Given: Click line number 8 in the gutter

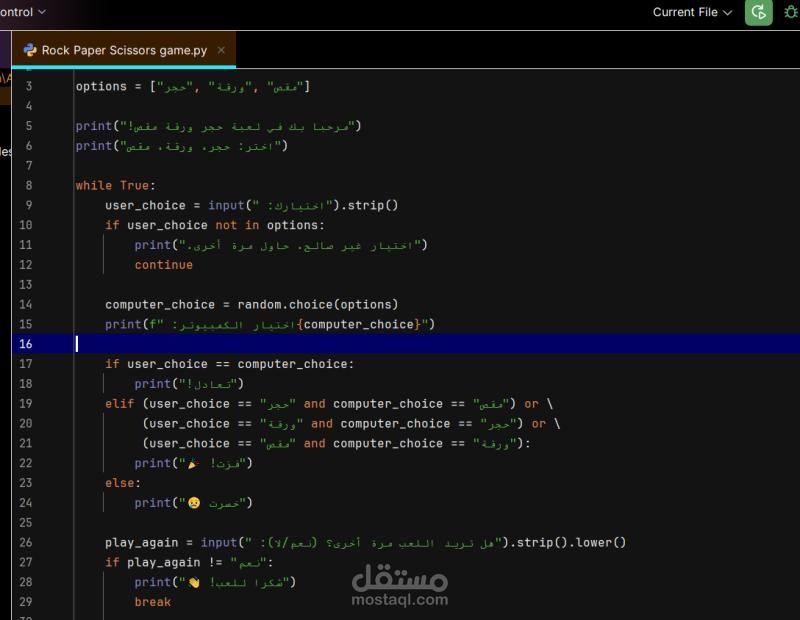Looking at the screenshot, I should (x=29, y=185).
